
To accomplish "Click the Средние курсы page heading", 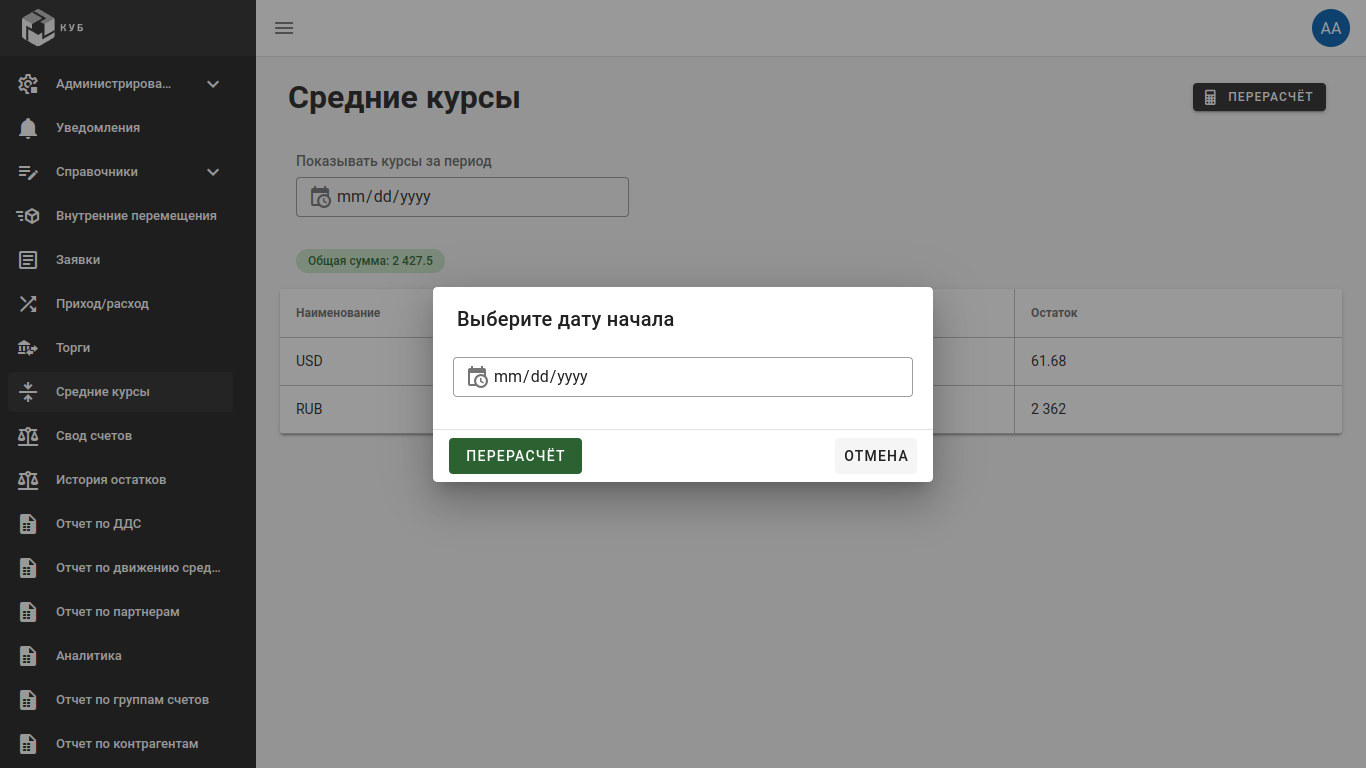I will pyautogui.click(x=404, y=98).
